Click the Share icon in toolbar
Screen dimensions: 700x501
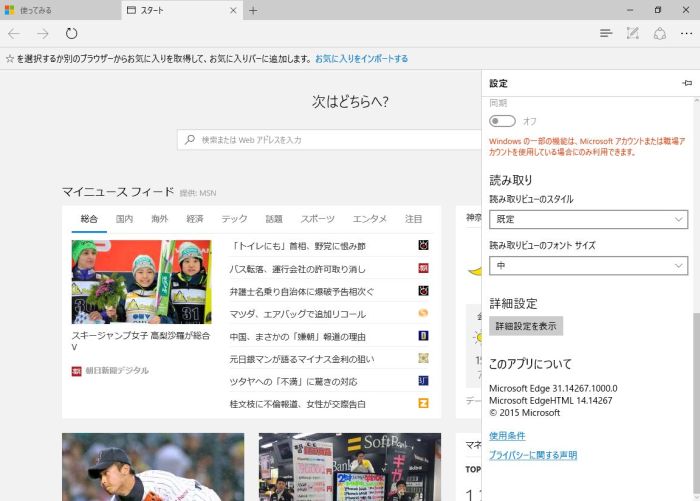pyautogui.click(x=659, y=34)
